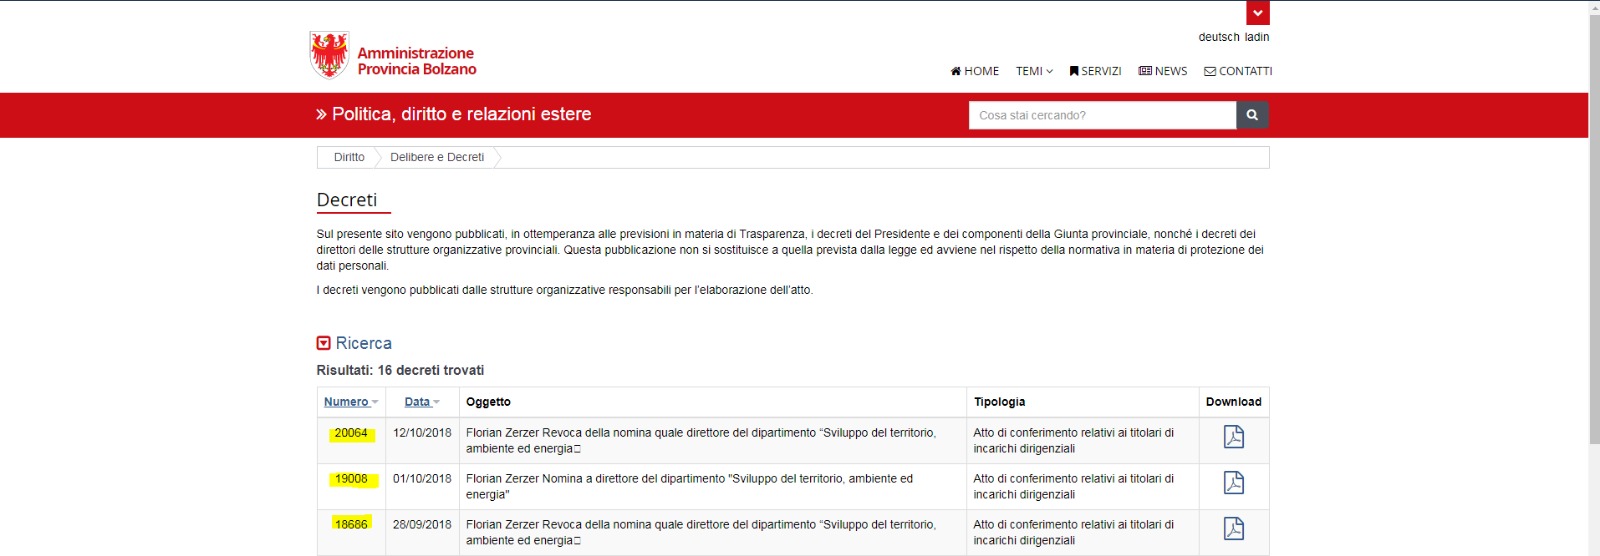The height and width of the screenshot is (556, 1600).
Task: Click the Amministrazione Provincia Bolzano logo
Action: pos(393,56)
